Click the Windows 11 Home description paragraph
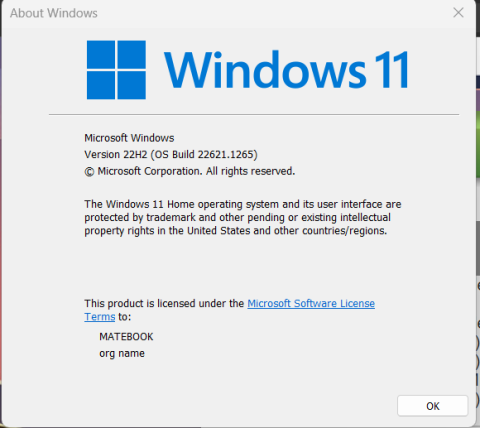 243,217
